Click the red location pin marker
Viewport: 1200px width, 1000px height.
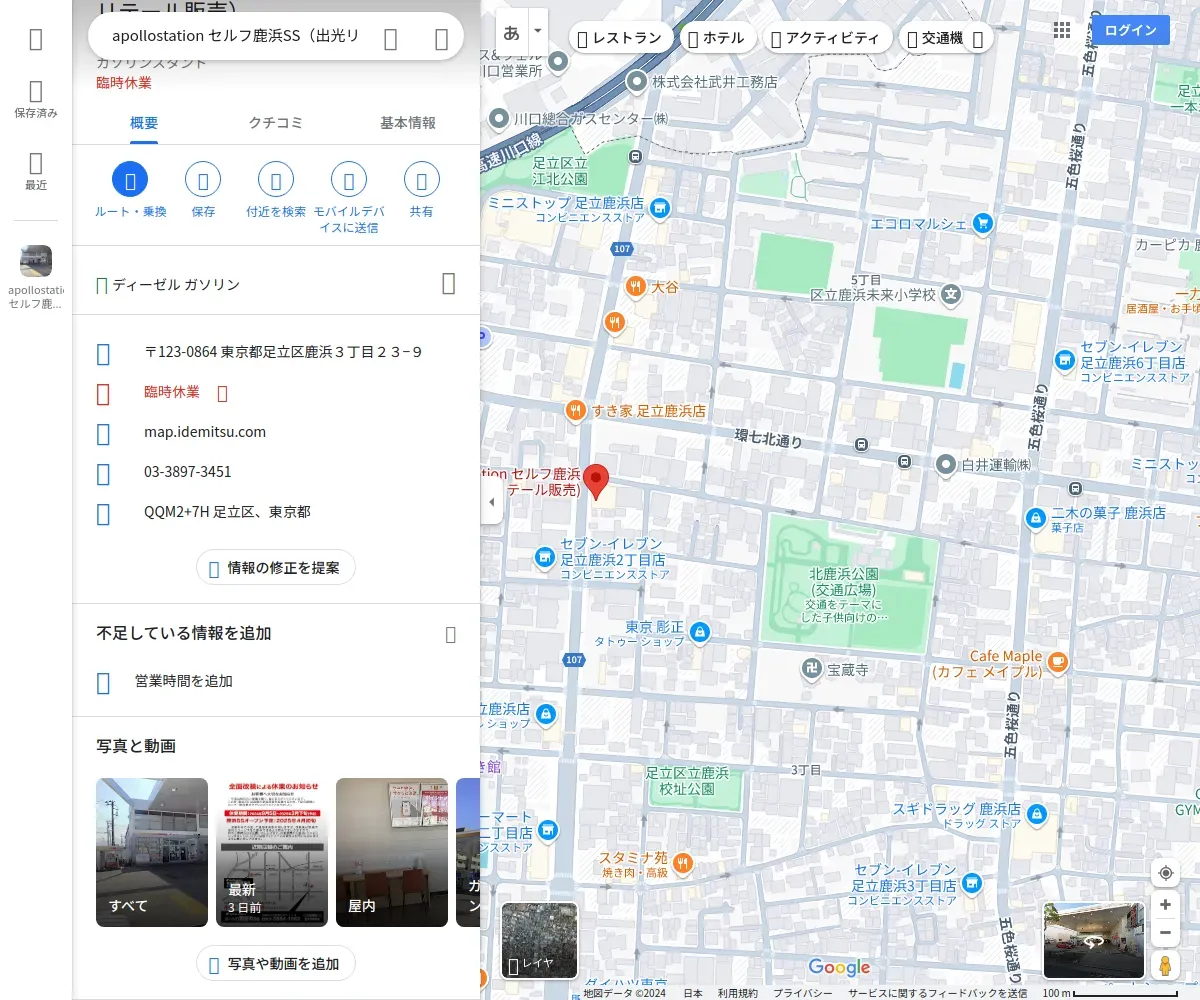pyautogui.click(x=596, y=482)
